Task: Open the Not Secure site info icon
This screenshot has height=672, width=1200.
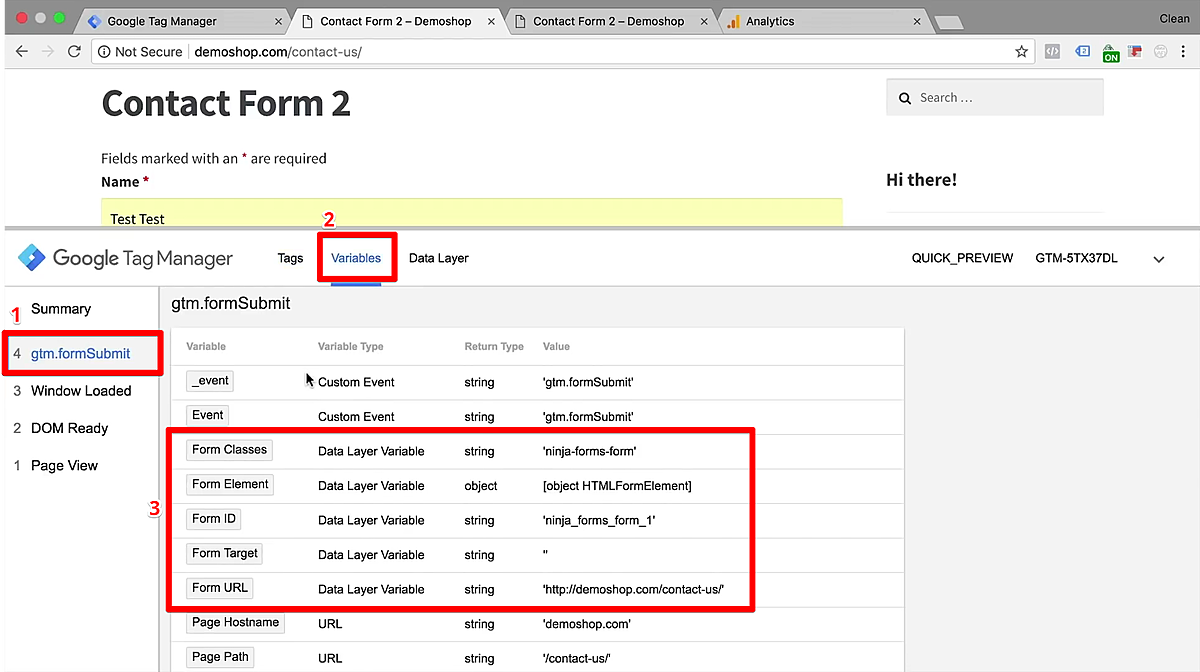Action: pyautogui.click(x=105, y=51)
